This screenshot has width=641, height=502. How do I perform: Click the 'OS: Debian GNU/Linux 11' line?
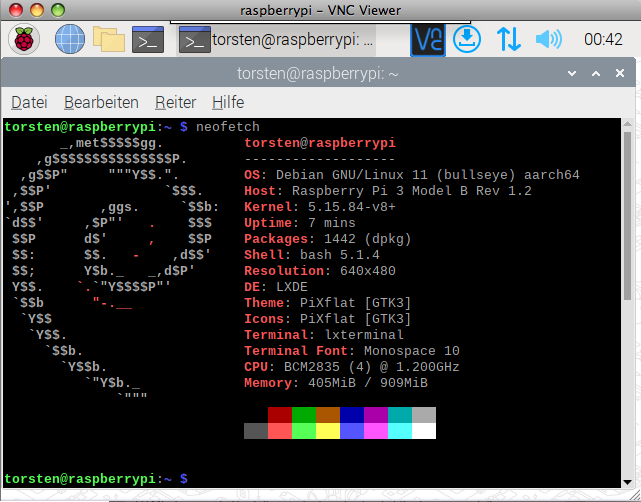[x=412, y=175]
